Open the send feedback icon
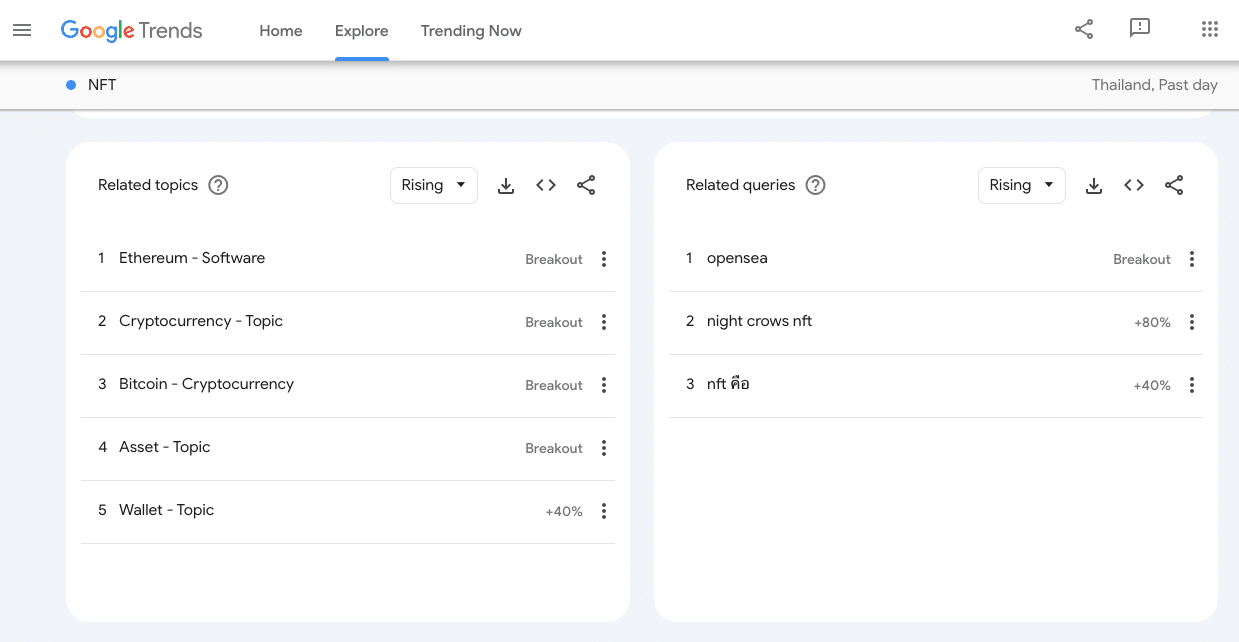This screenshot has height=642, width=1239. 1140,29
